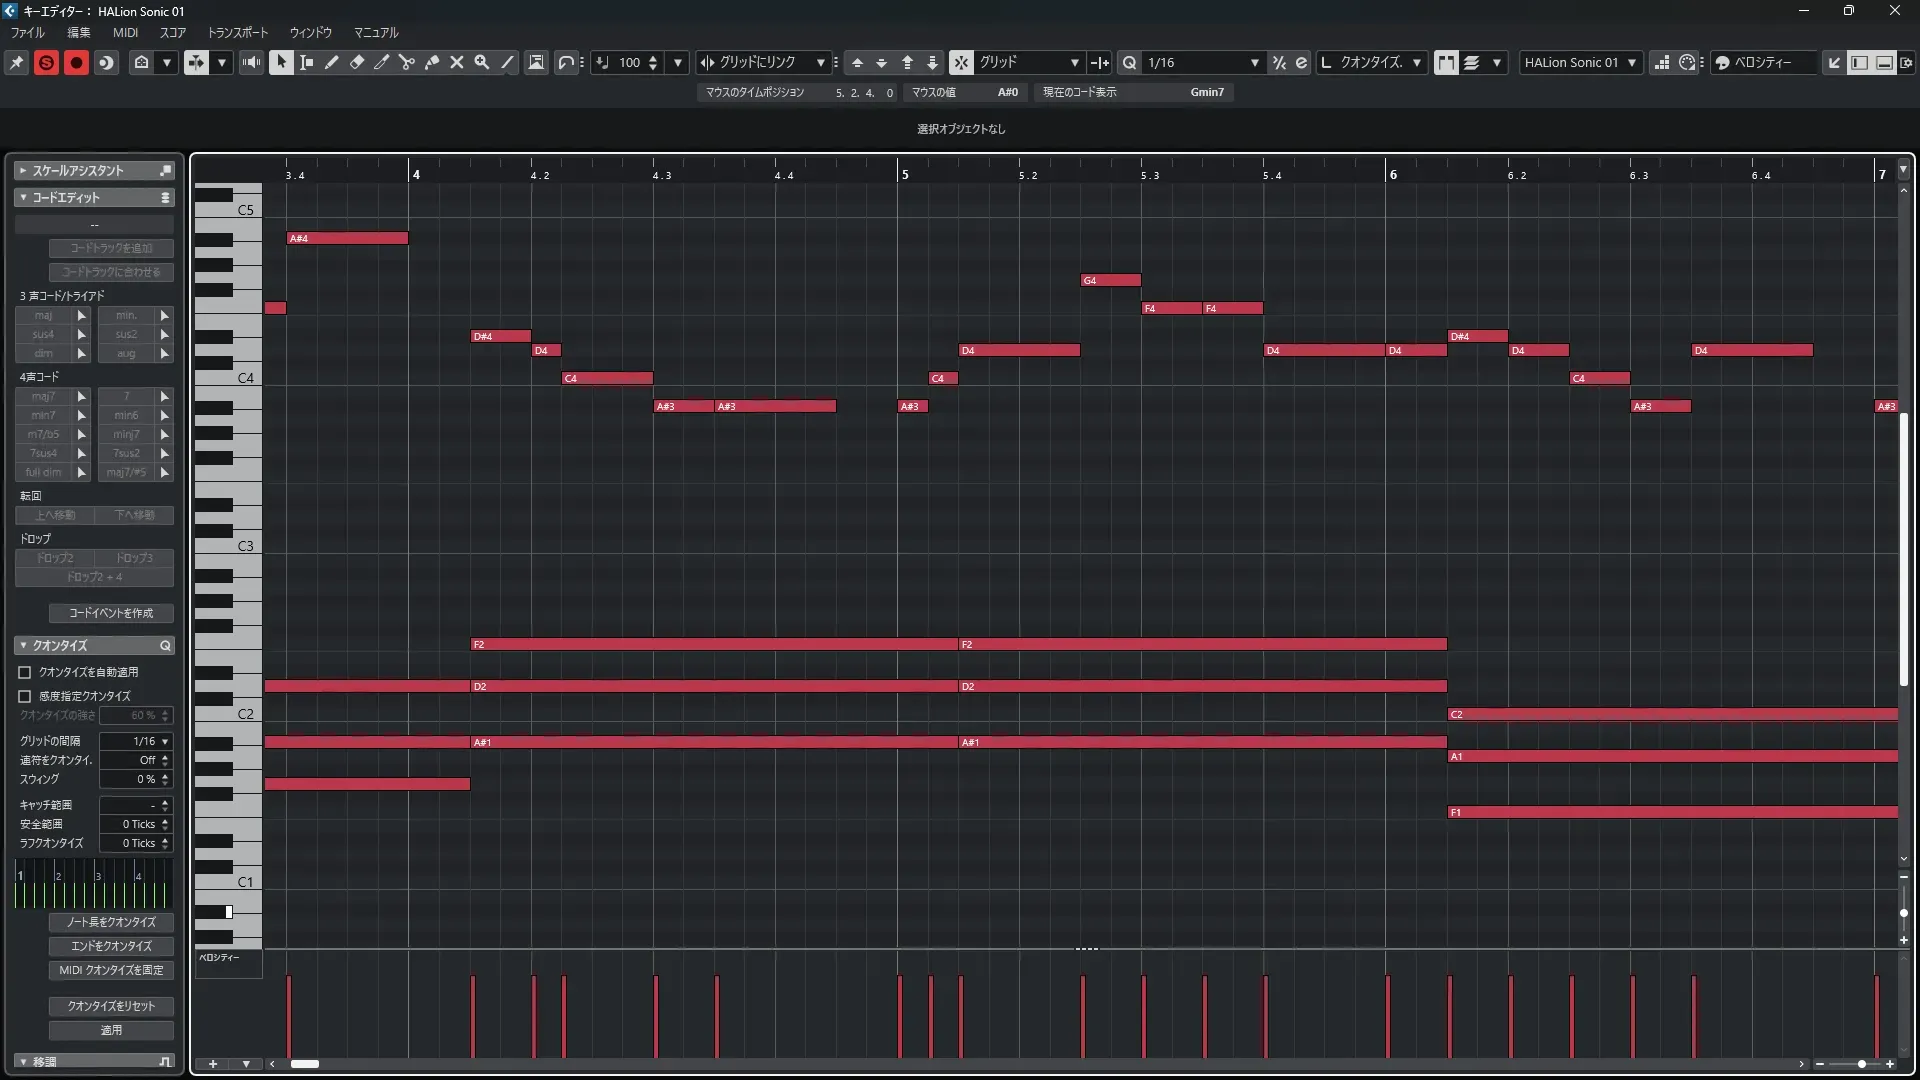Select the Split scissors tool

[x=406, y=62]
